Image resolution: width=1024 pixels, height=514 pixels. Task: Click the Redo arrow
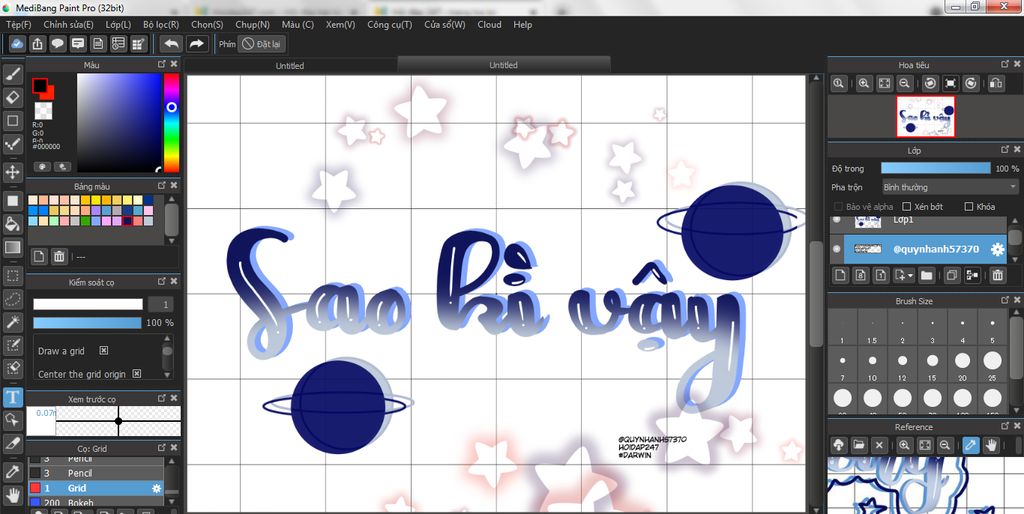click(196, 44)
